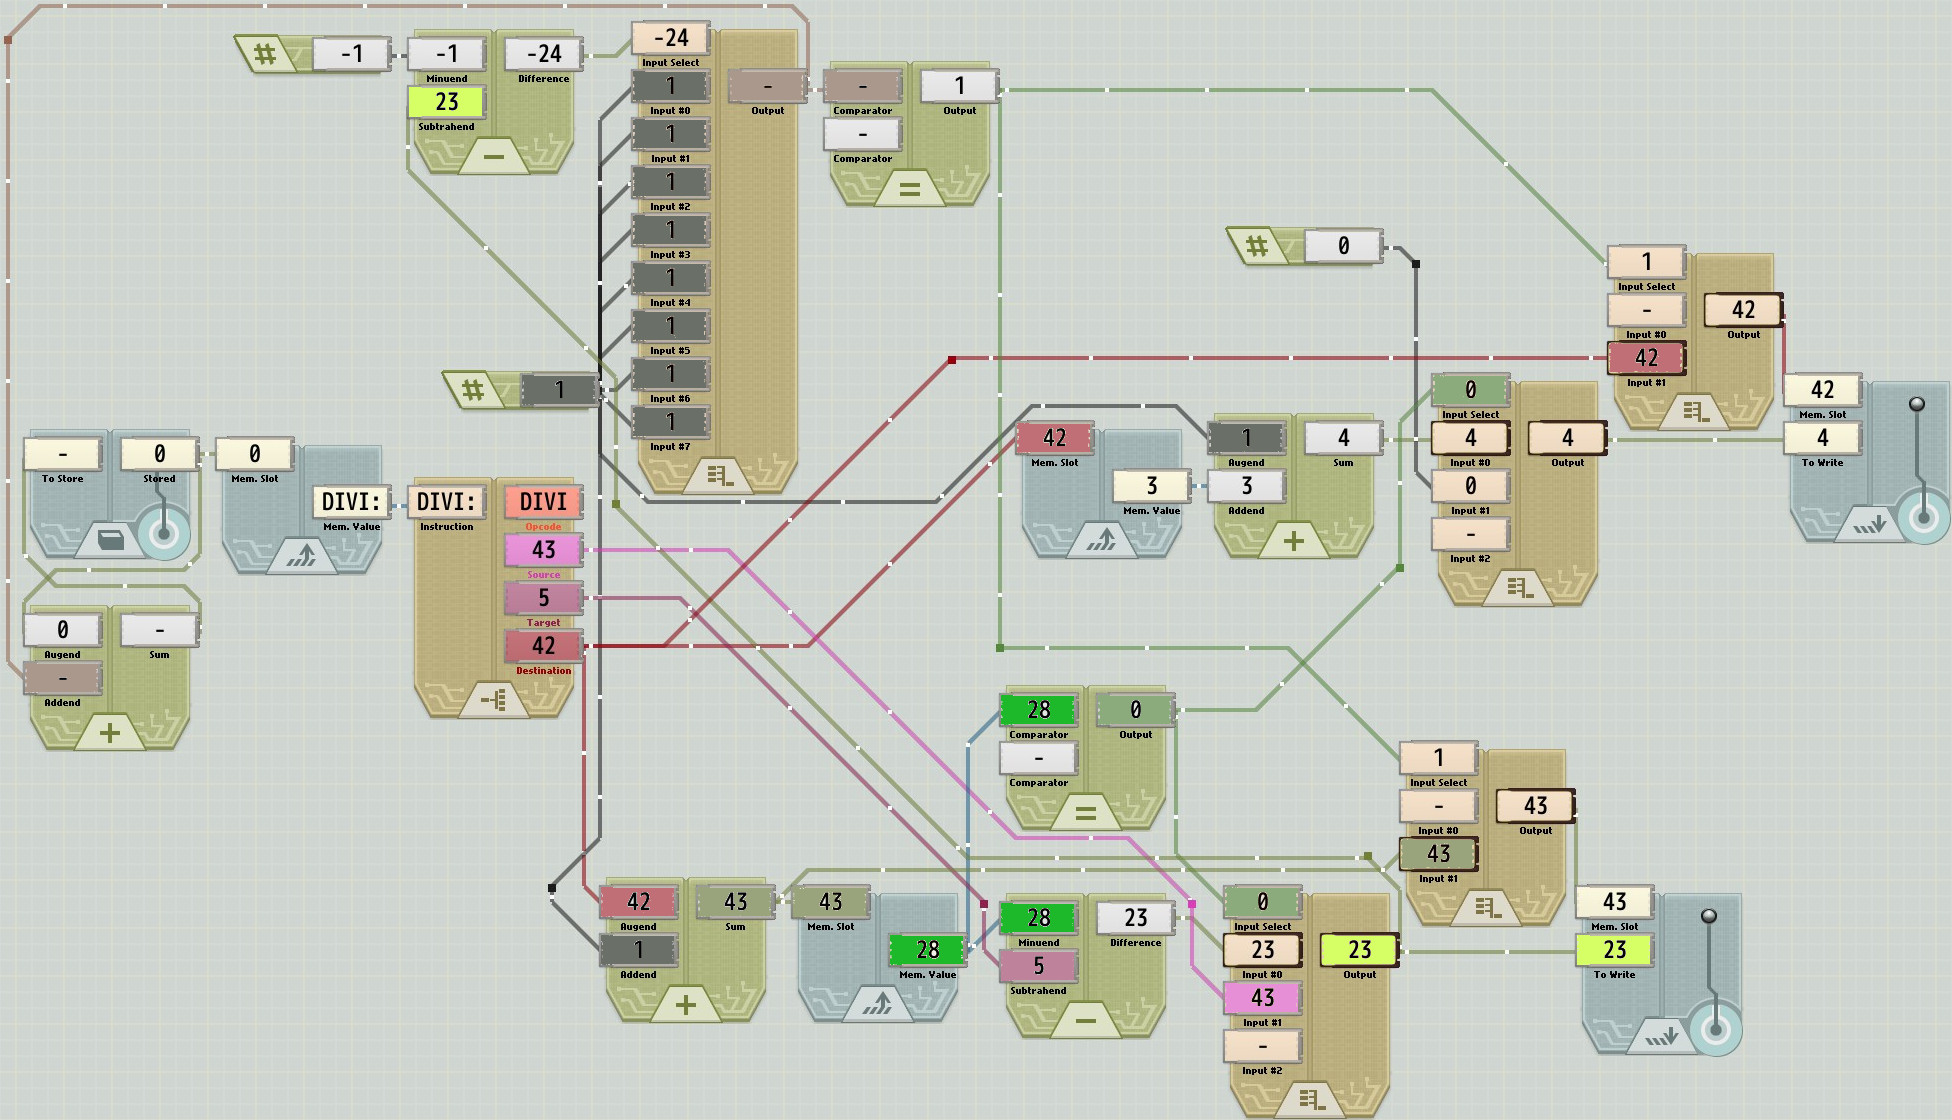Click the DIVI Opcode output field
Image resolution: width=1952 pixels, height=1120 pixels.
[543, 501]
